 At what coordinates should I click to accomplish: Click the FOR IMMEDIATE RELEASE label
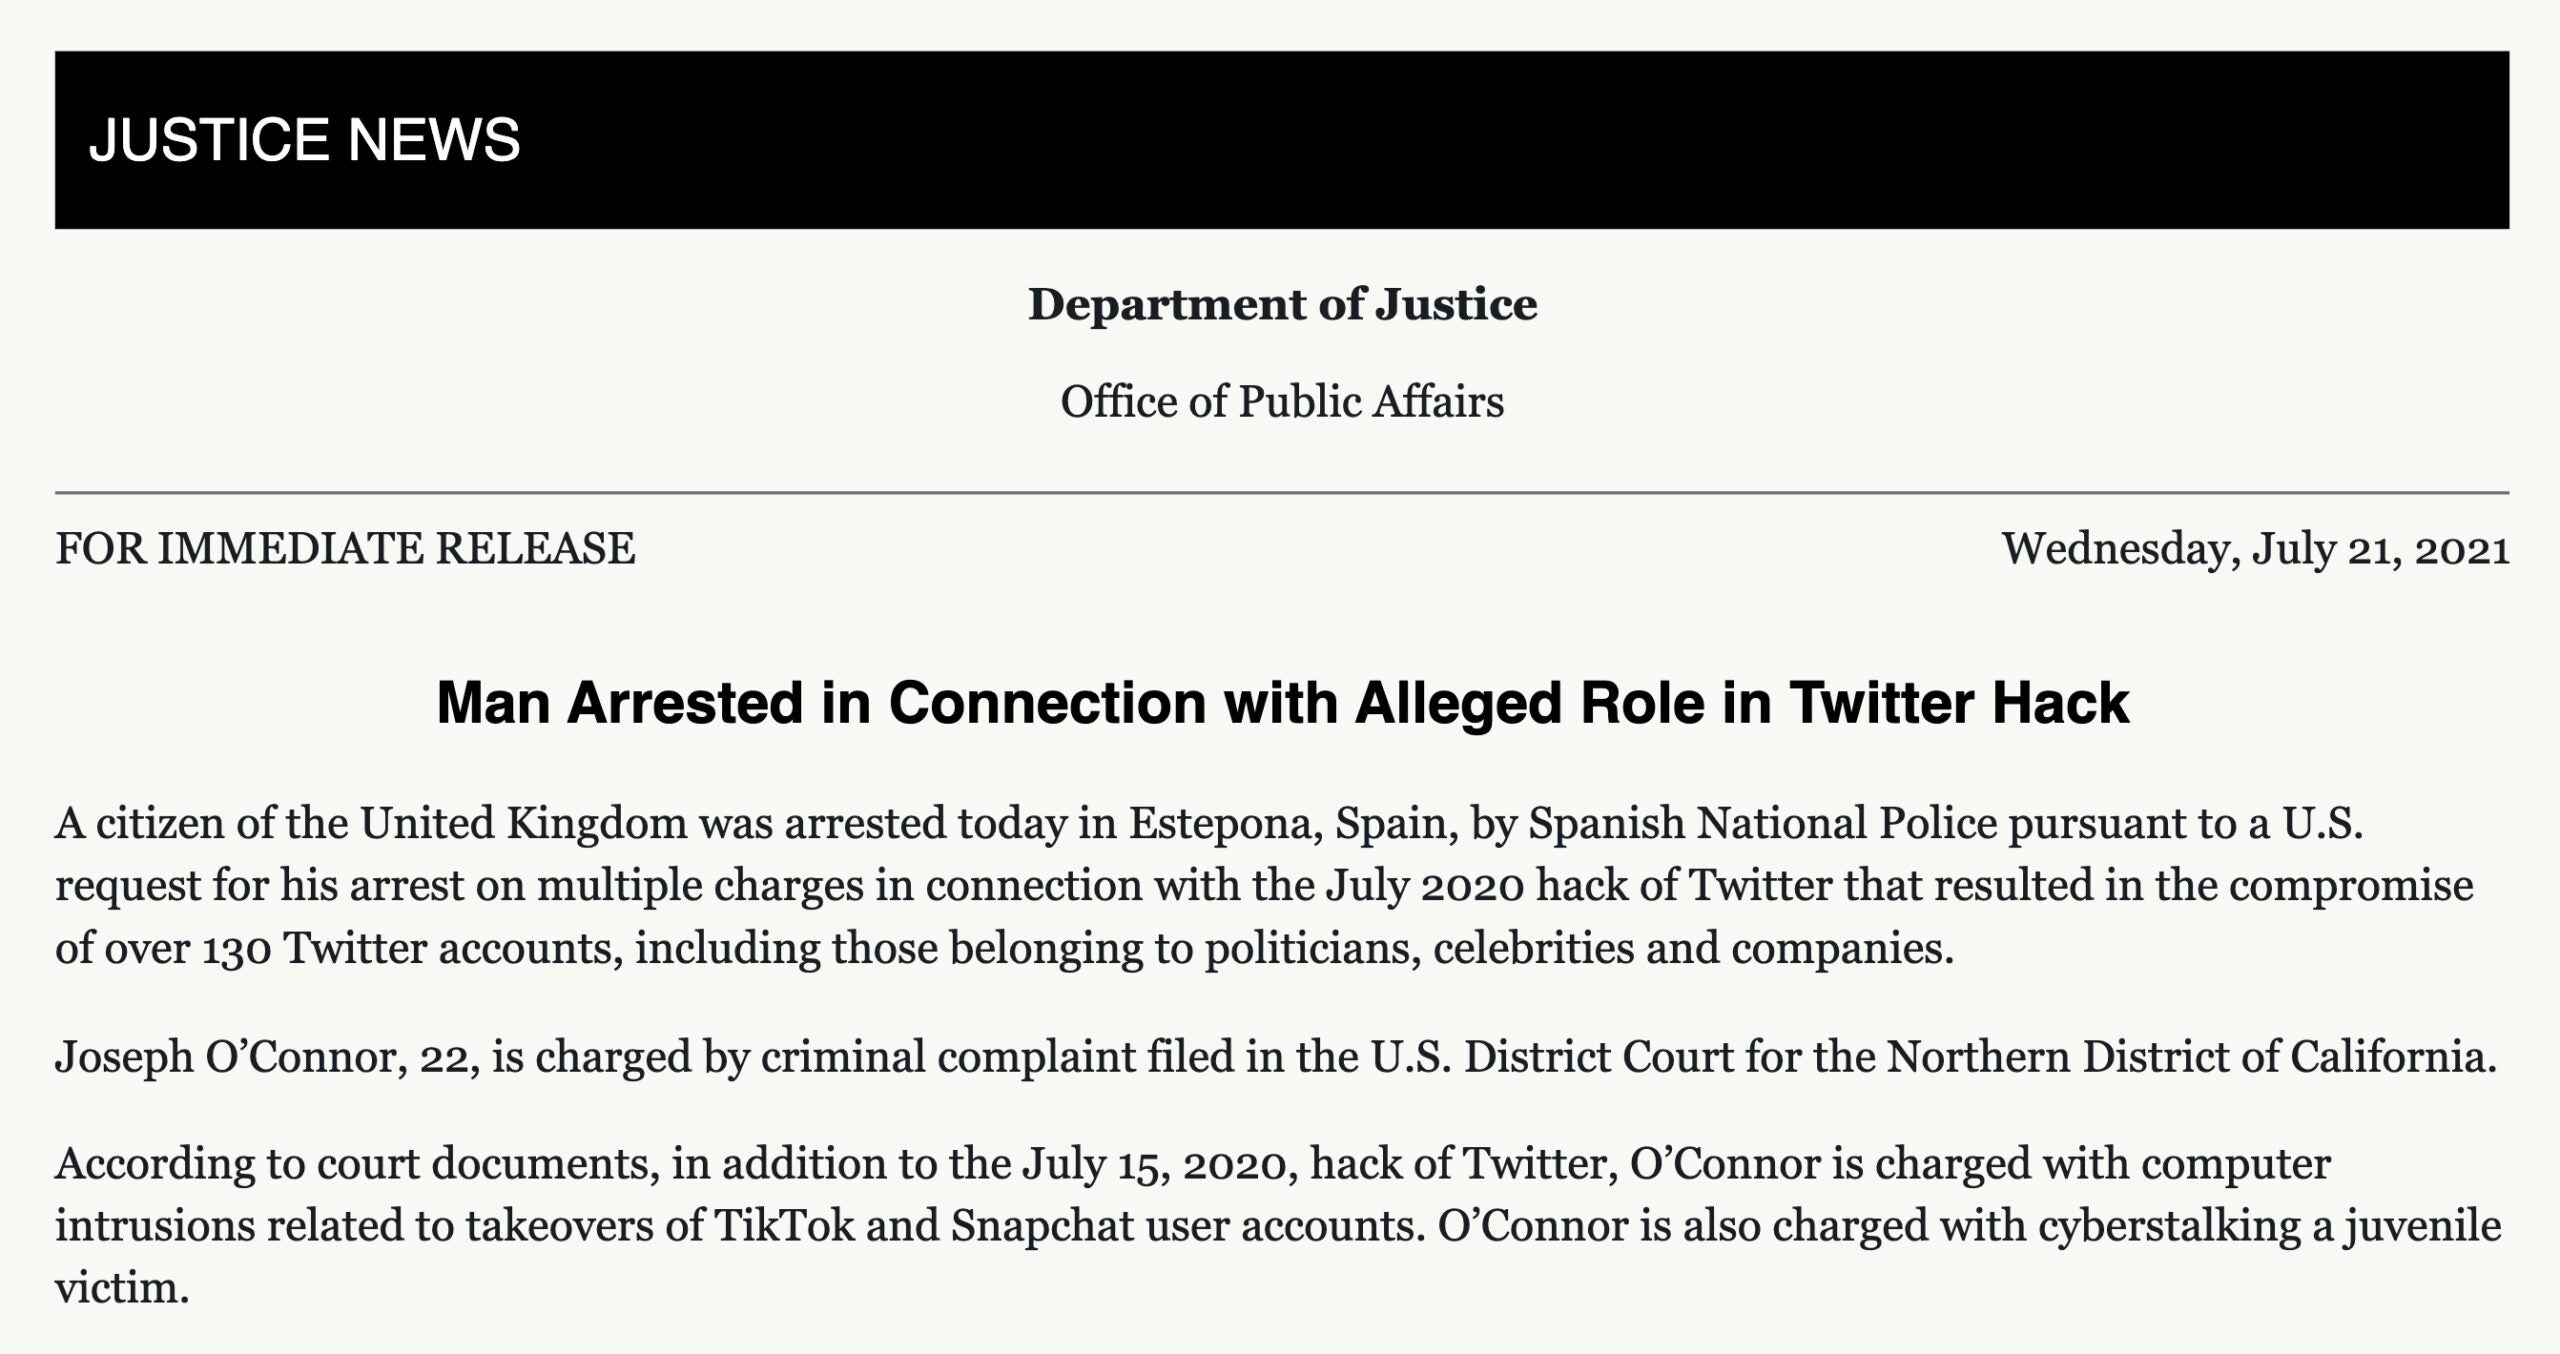click(x=345, y=549)
